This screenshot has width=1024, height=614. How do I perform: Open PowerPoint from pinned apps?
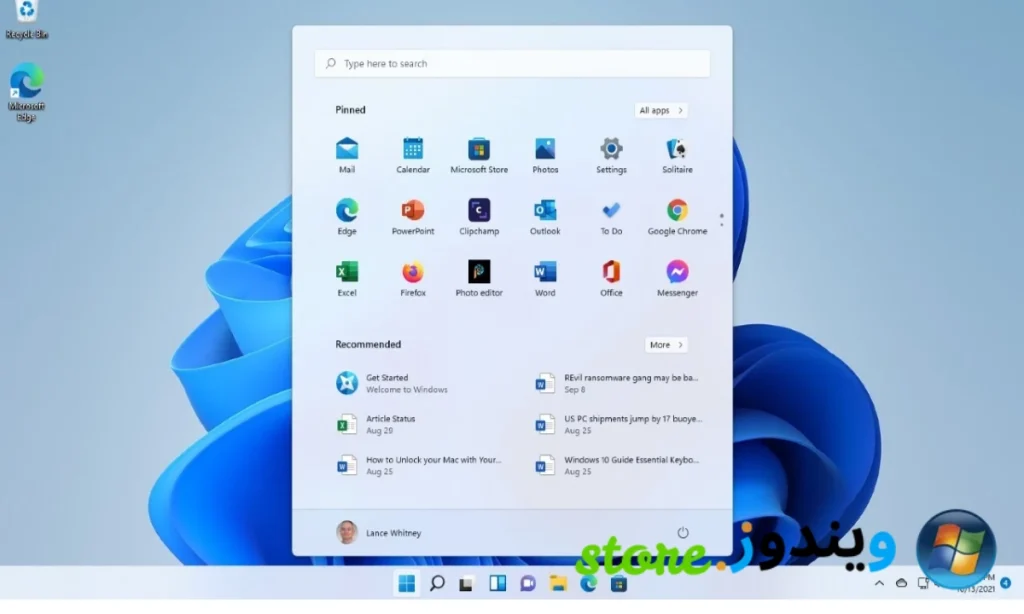[413, 211]
